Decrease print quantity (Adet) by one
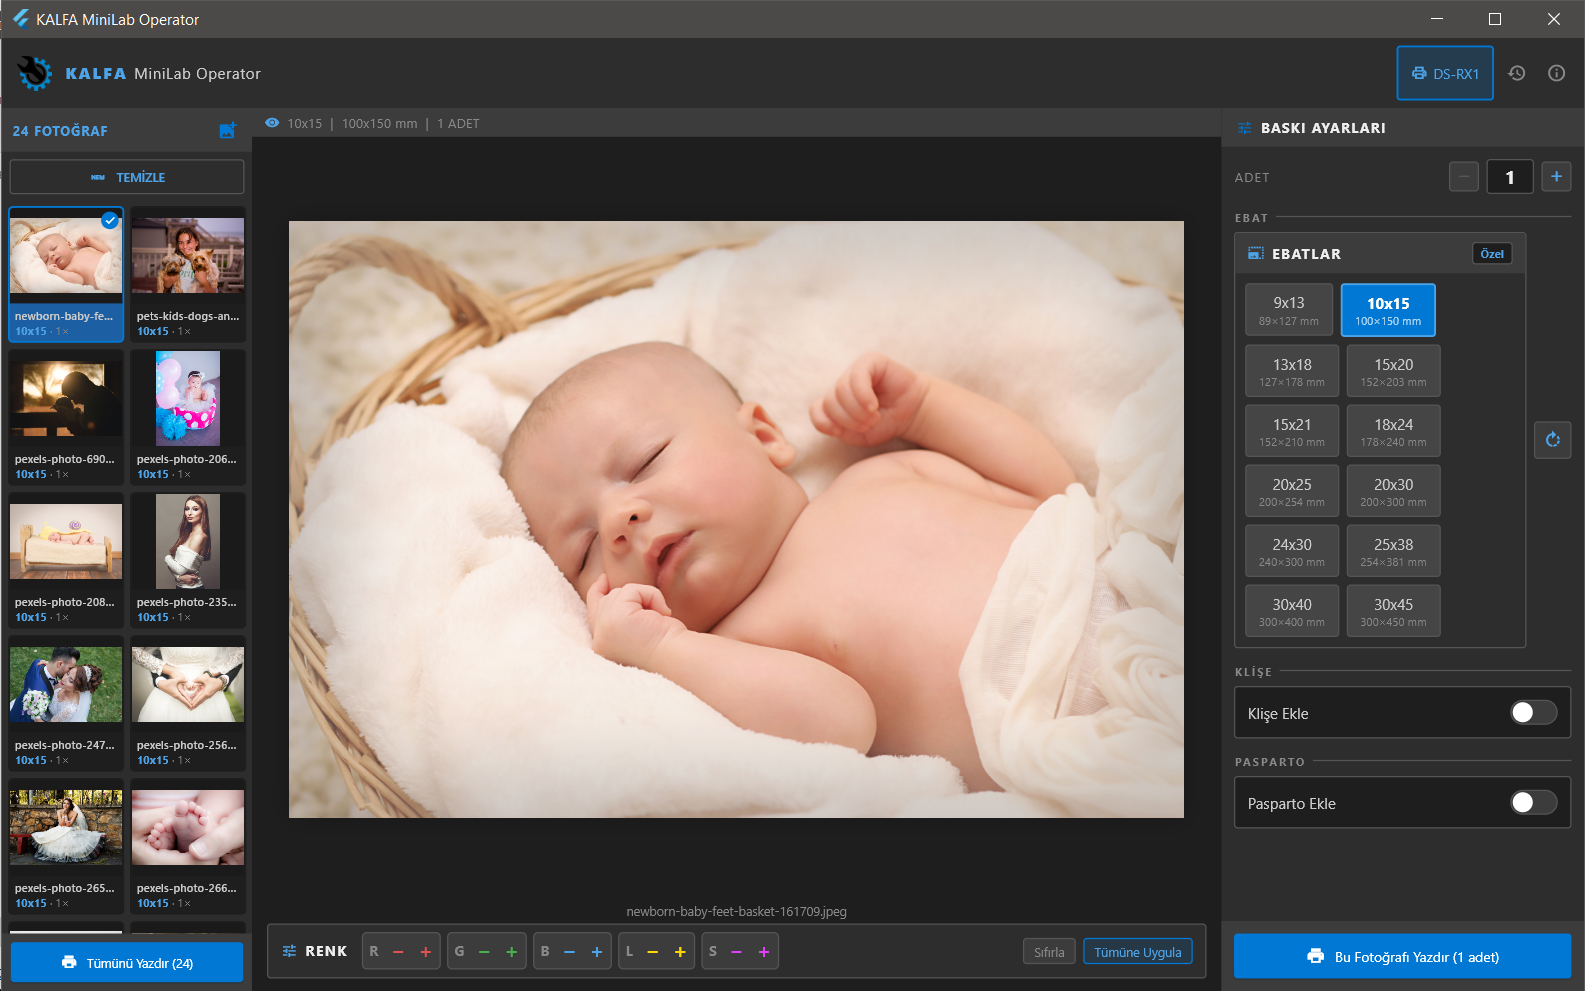1585x991 pixels. click(1464, 177)
